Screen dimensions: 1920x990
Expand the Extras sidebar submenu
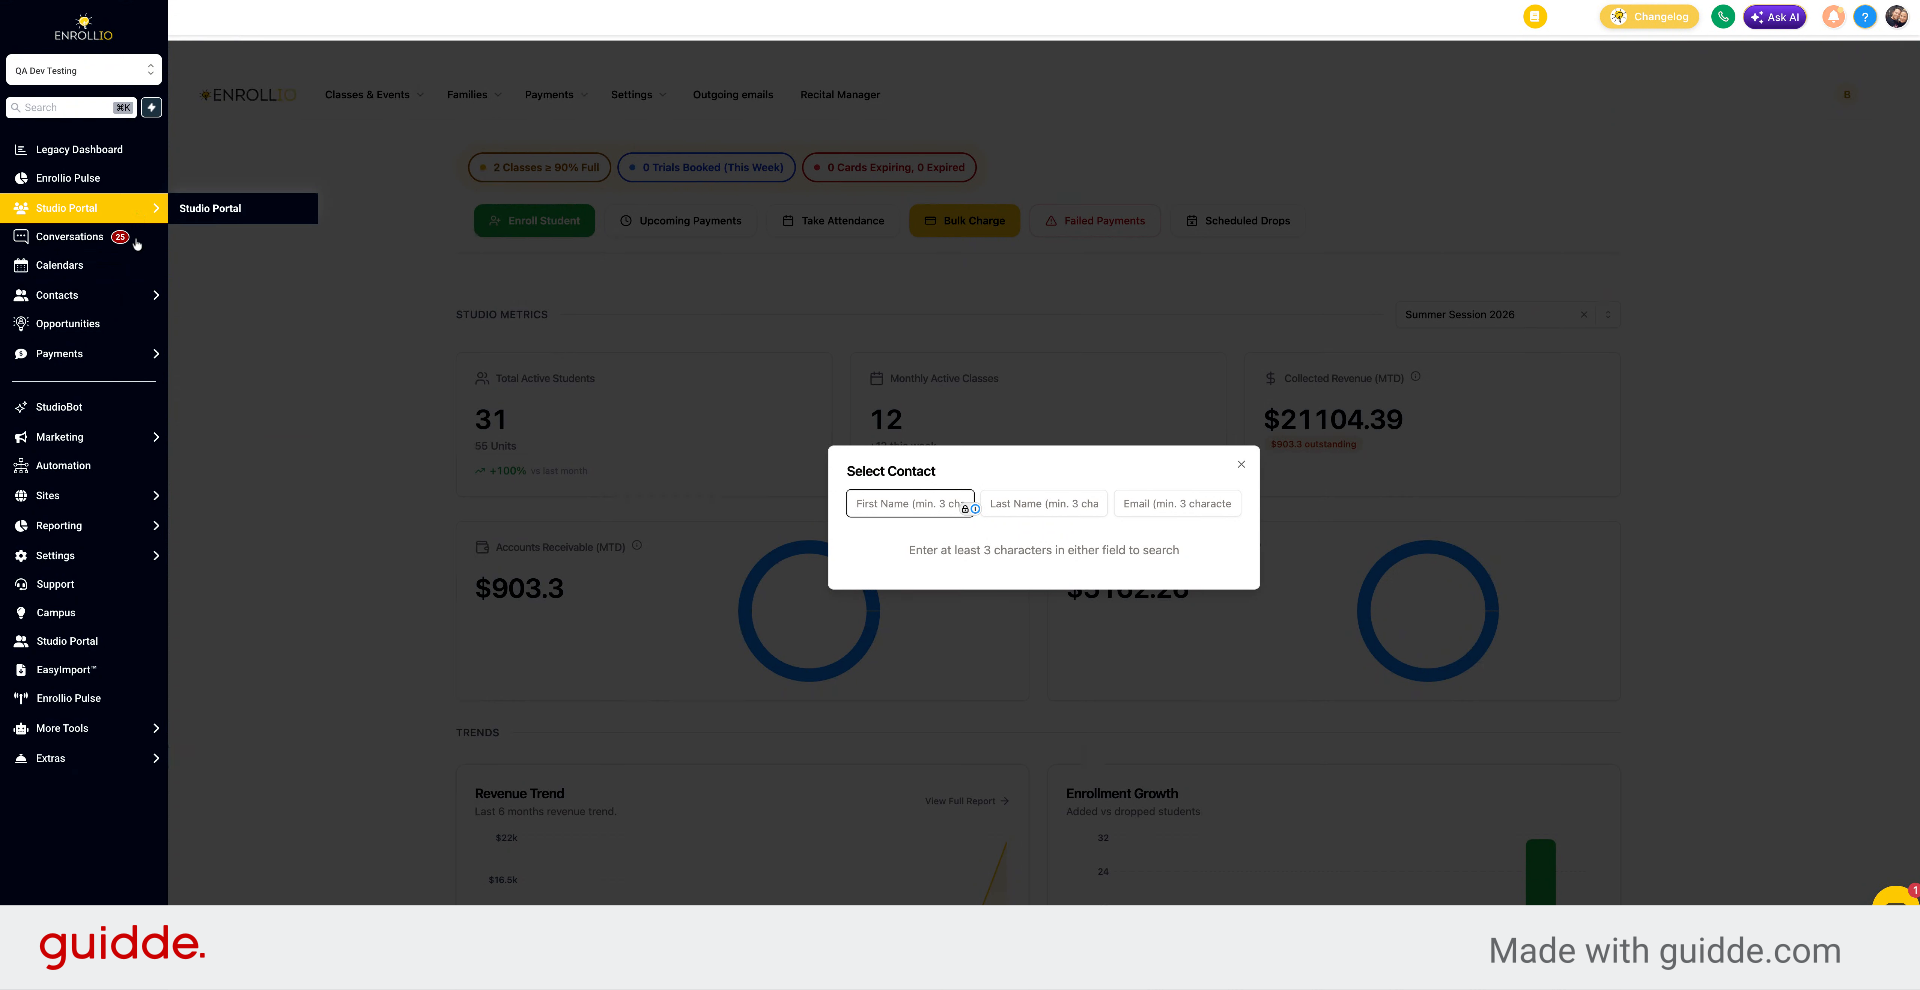coord(156,759)
